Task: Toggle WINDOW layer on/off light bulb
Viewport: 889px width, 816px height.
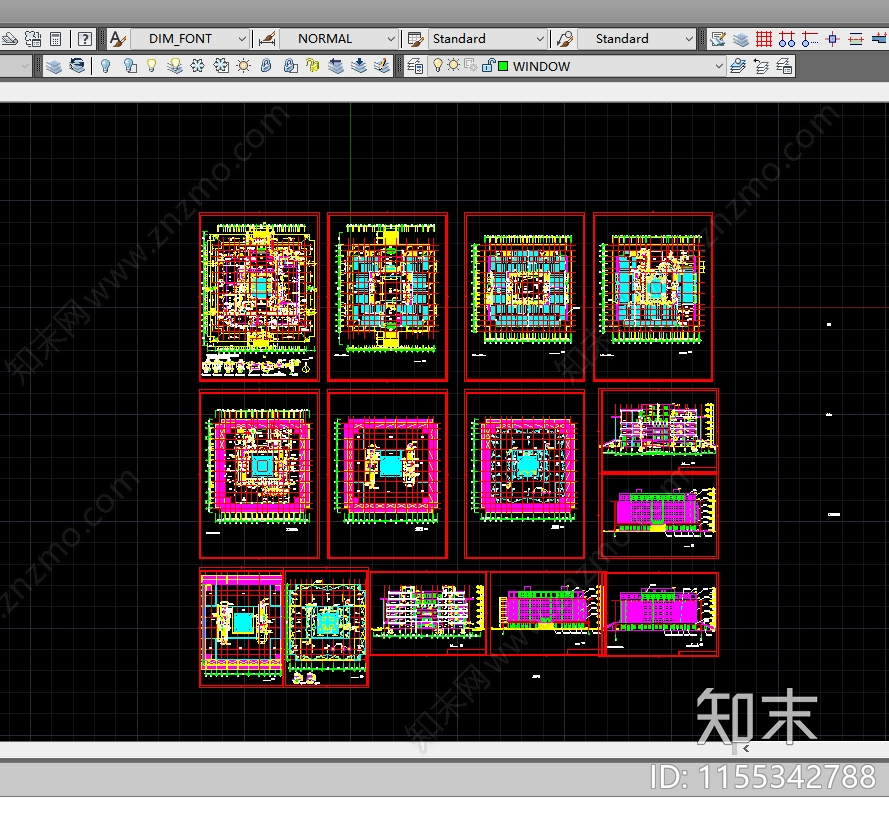Action: click(x=437, y=66)
